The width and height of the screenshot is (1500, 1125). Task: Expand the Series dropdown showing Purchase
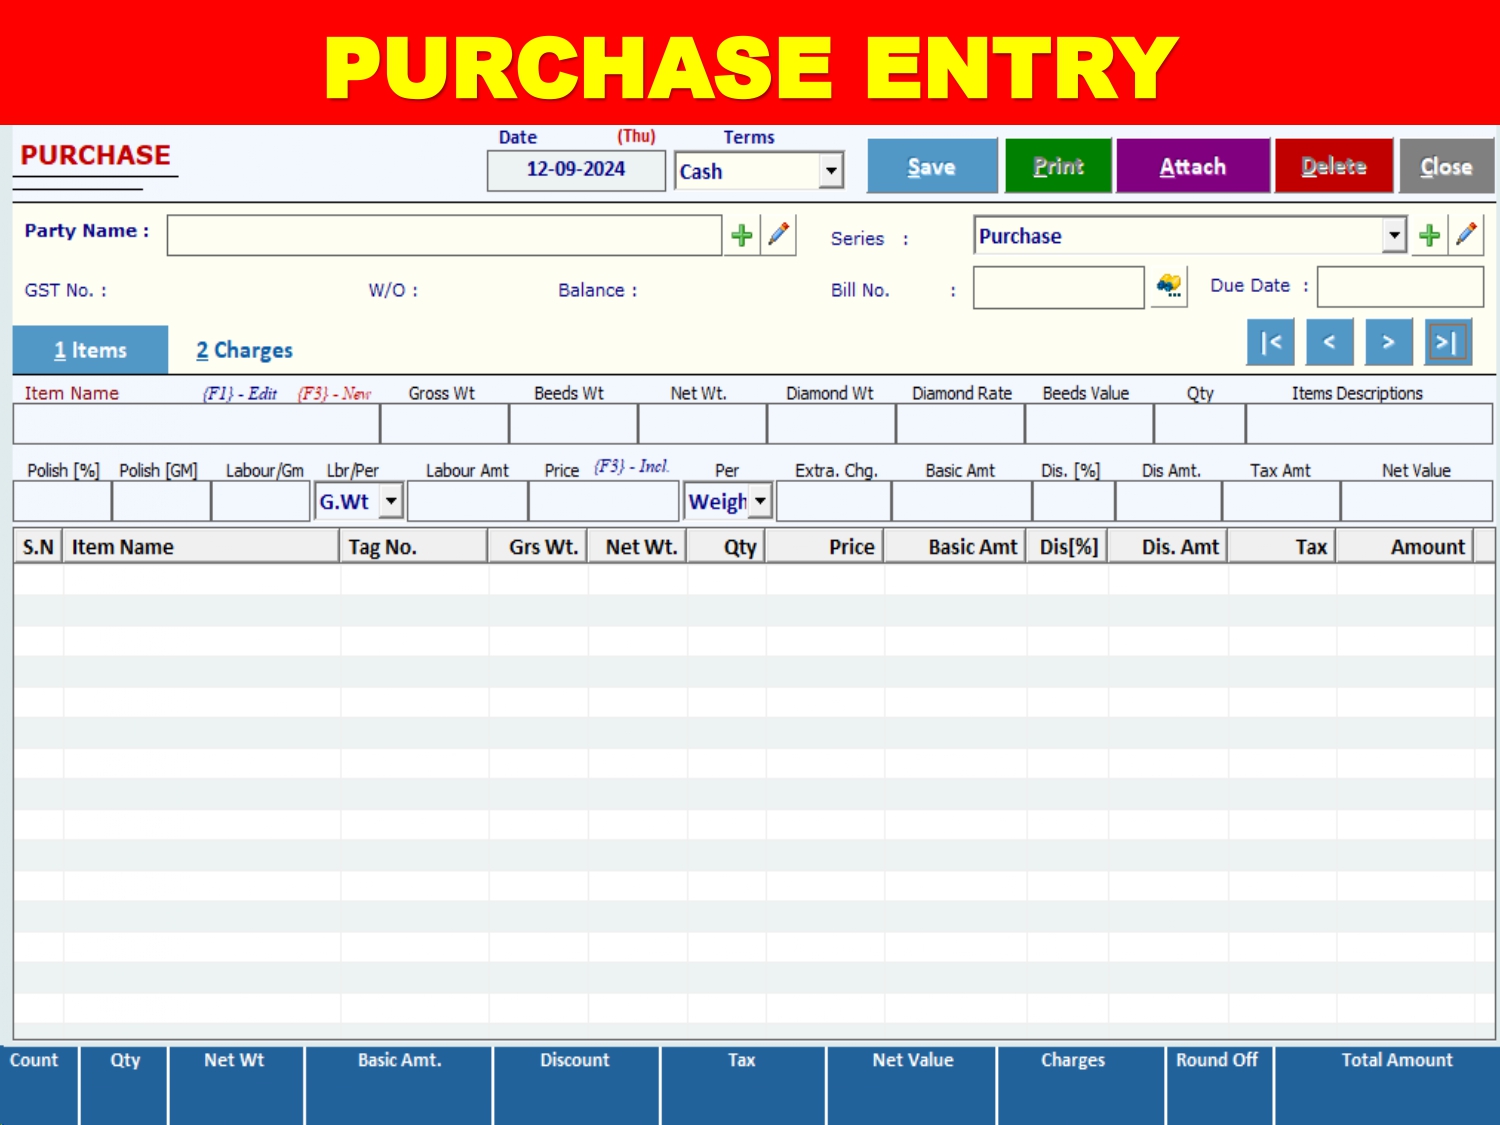(1394, 236)
